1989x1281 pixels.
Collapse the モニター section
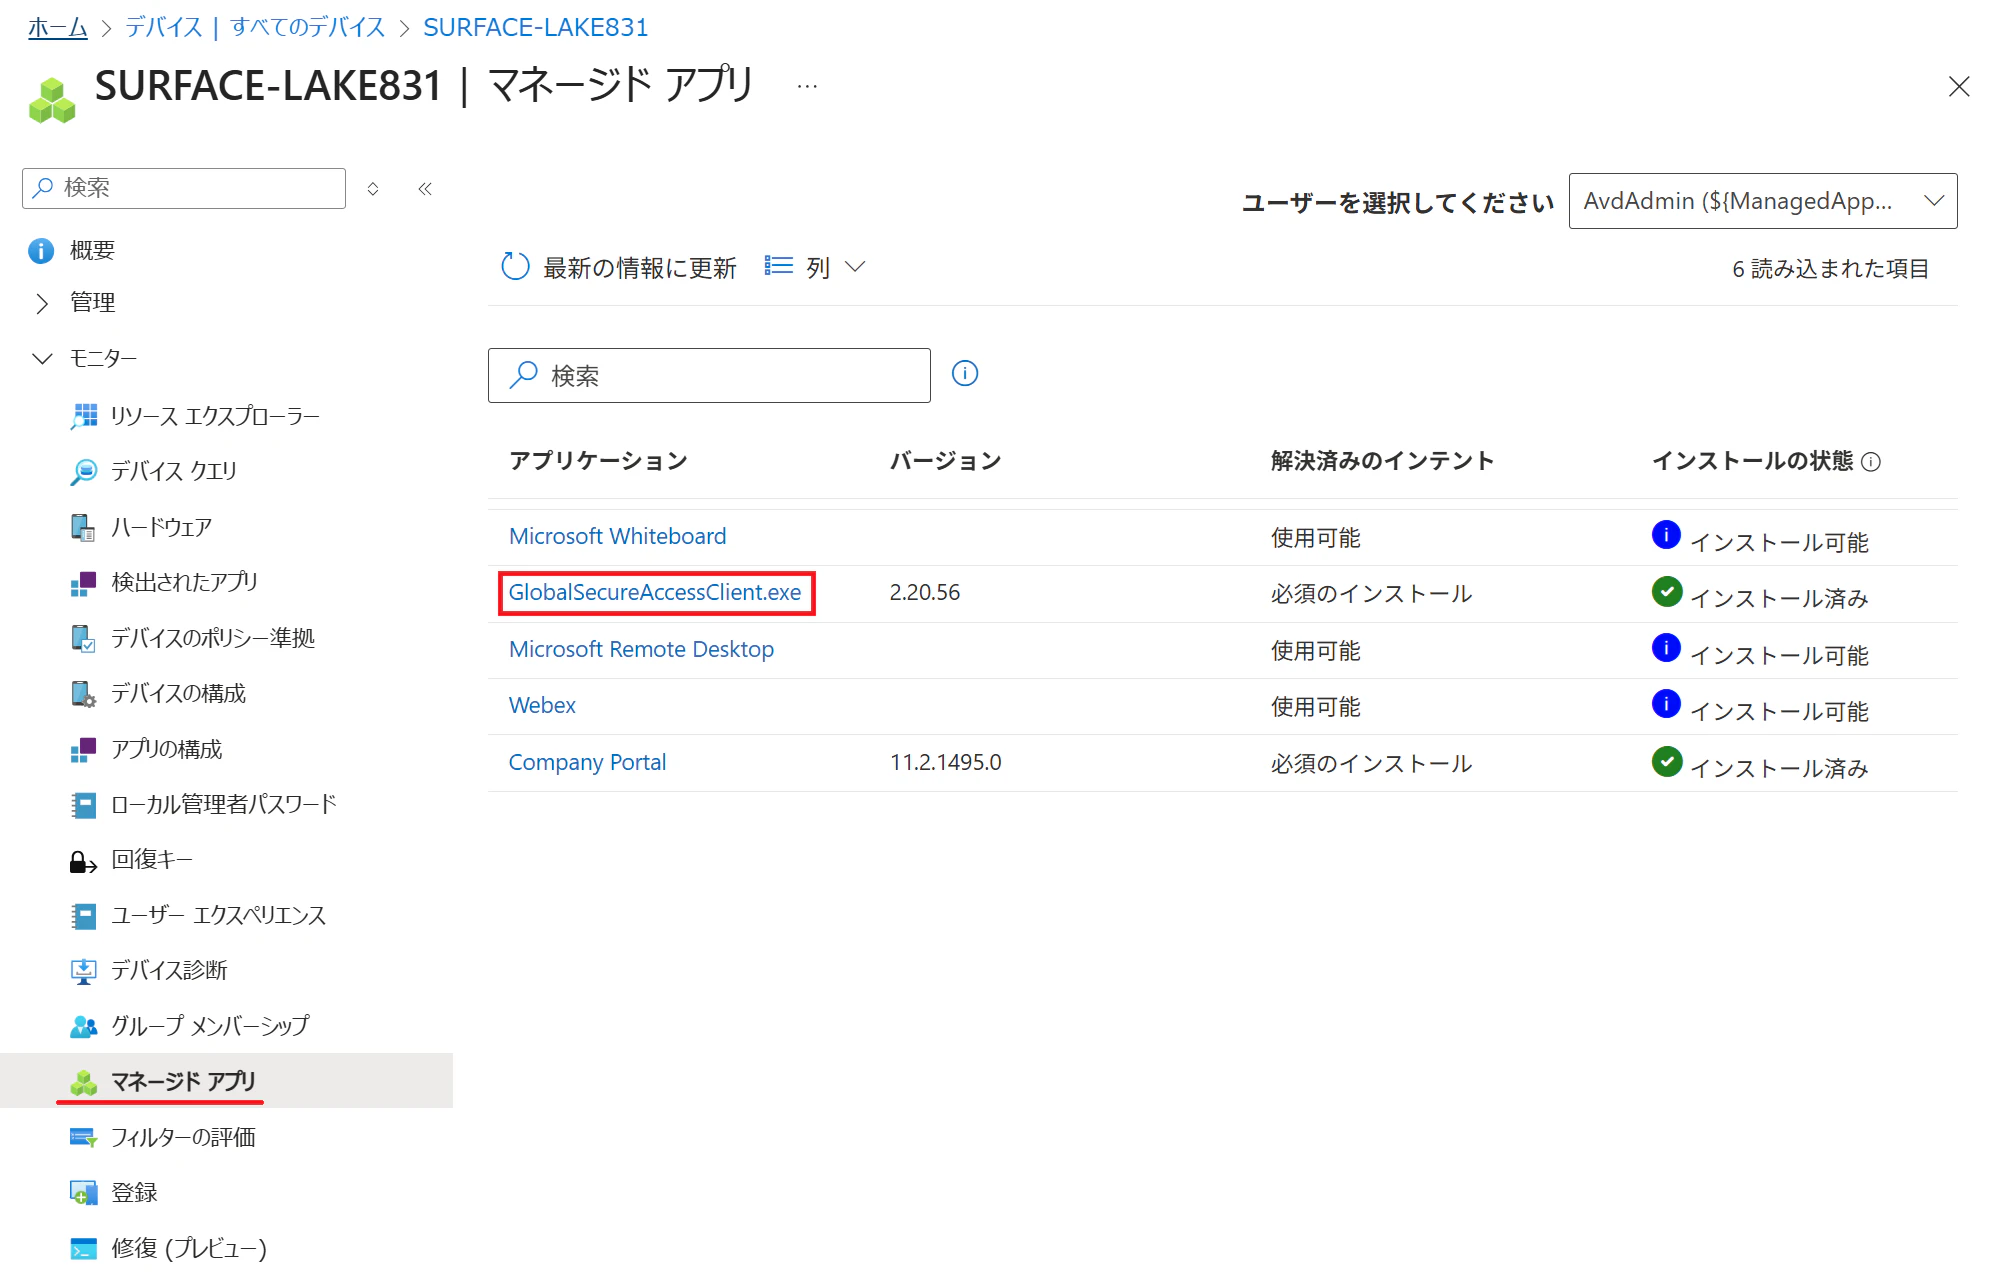pos(42,358)
